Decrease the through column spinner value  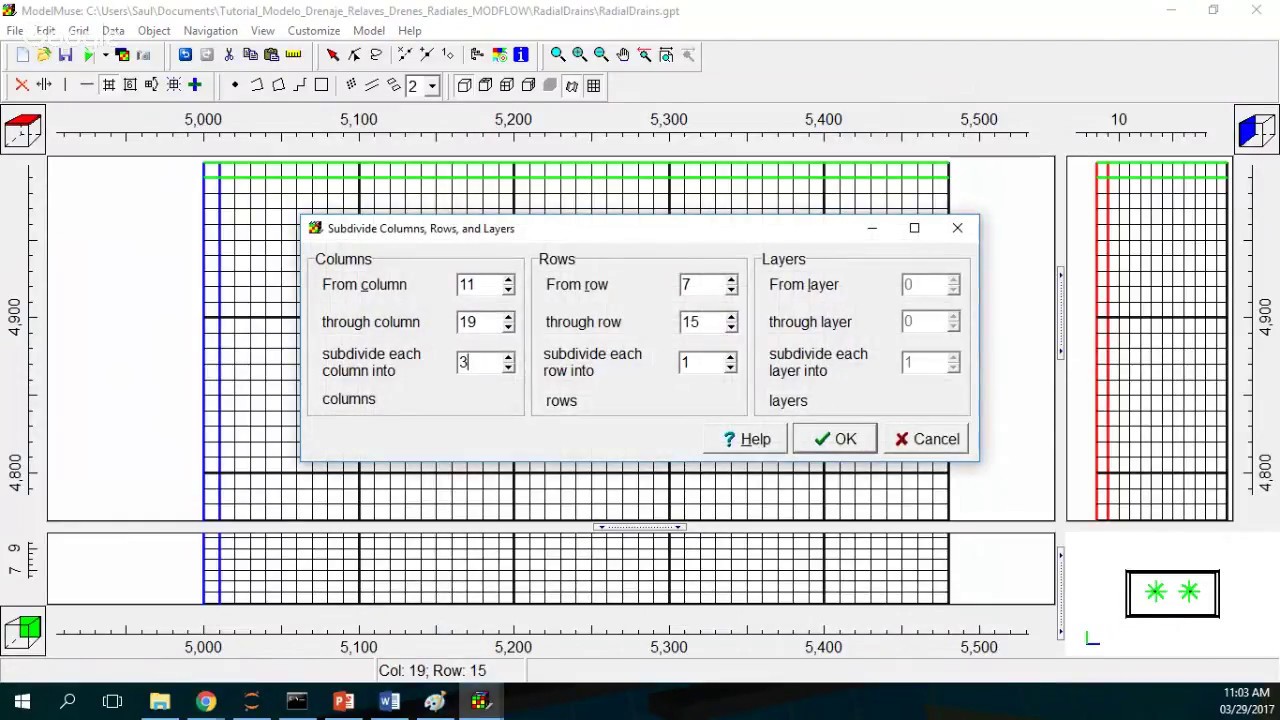point(508,328)
